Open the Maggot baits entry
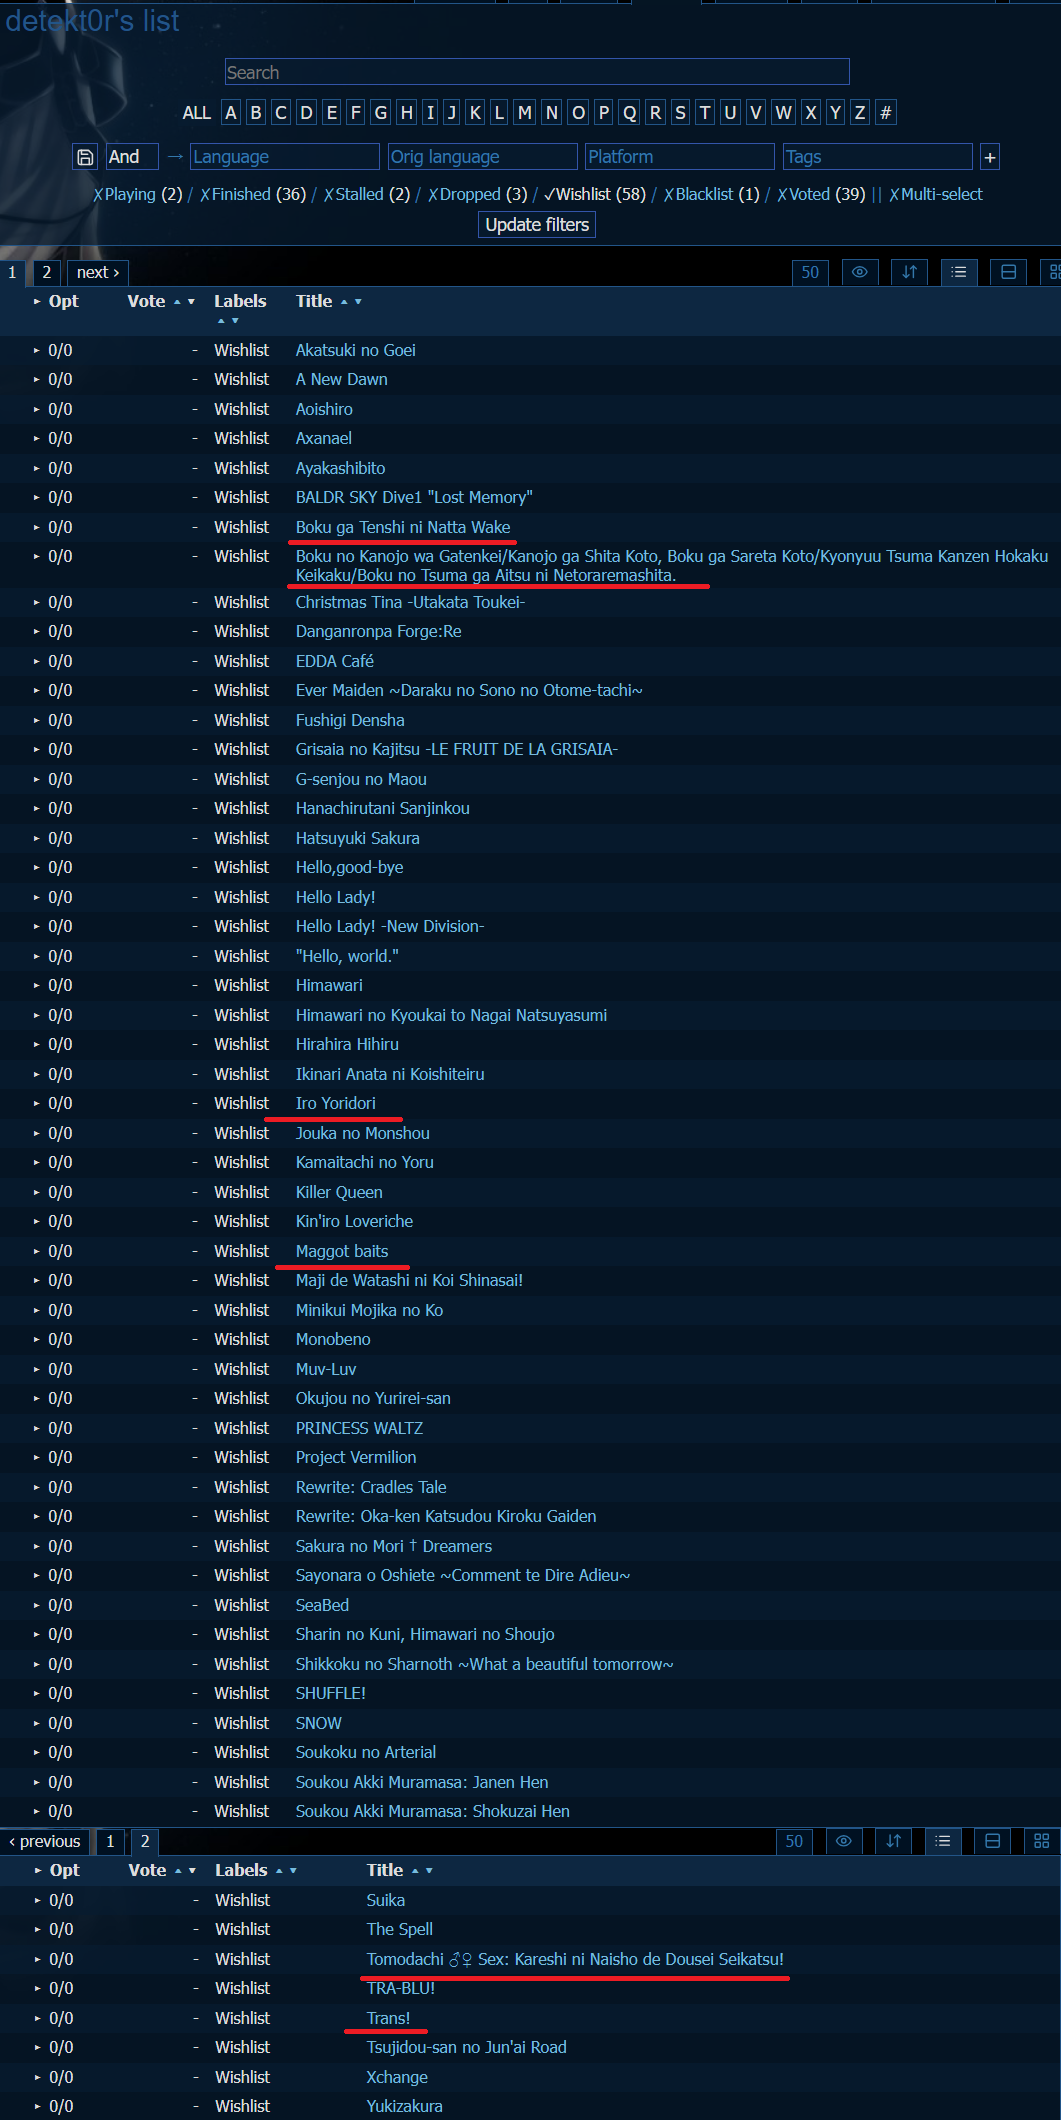 (x=342, y=1251)
